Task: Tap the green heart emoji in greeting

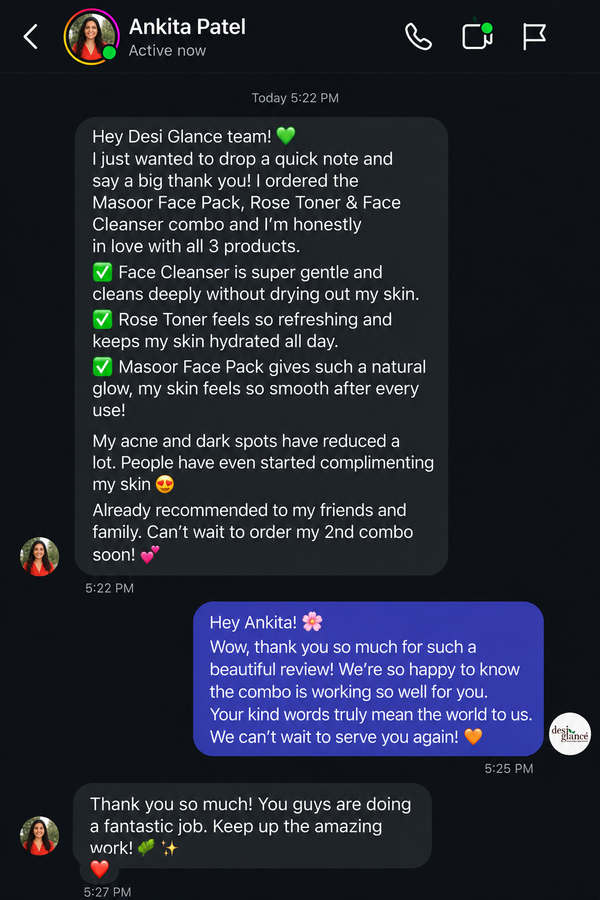Action: (286, 136)
